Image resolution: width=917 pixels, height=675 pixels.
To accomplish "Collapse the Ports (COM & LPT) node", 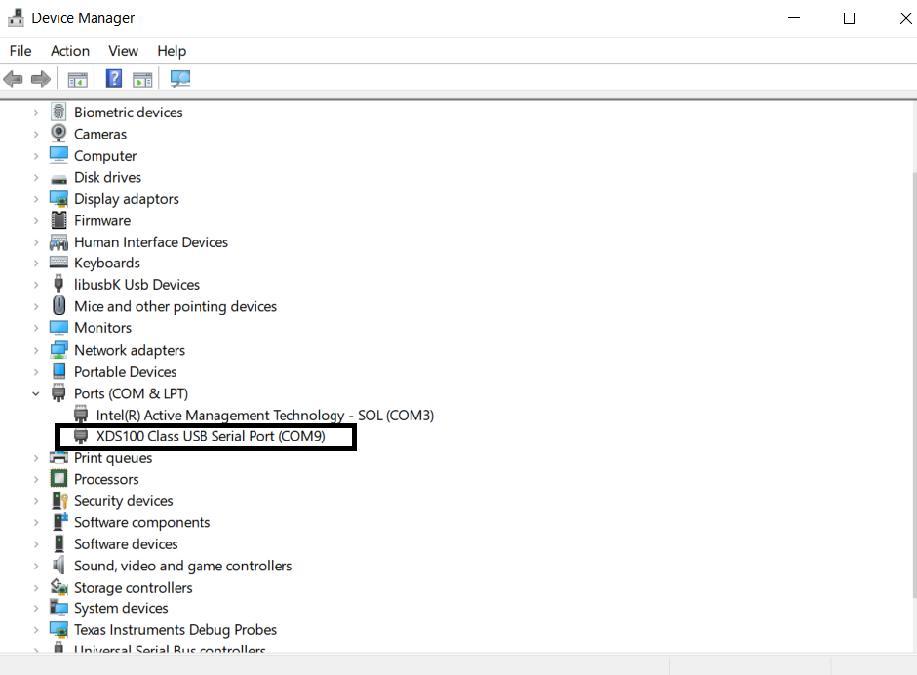I will tap(36, 394).
